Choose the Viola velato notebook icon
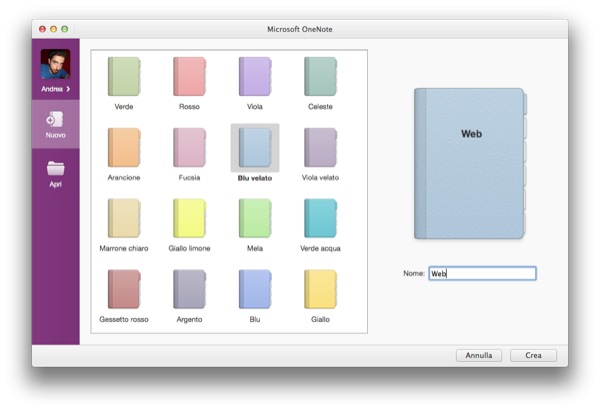Image resolution: width=600 pixels, height=411 pixels. [x=320, y=147]
